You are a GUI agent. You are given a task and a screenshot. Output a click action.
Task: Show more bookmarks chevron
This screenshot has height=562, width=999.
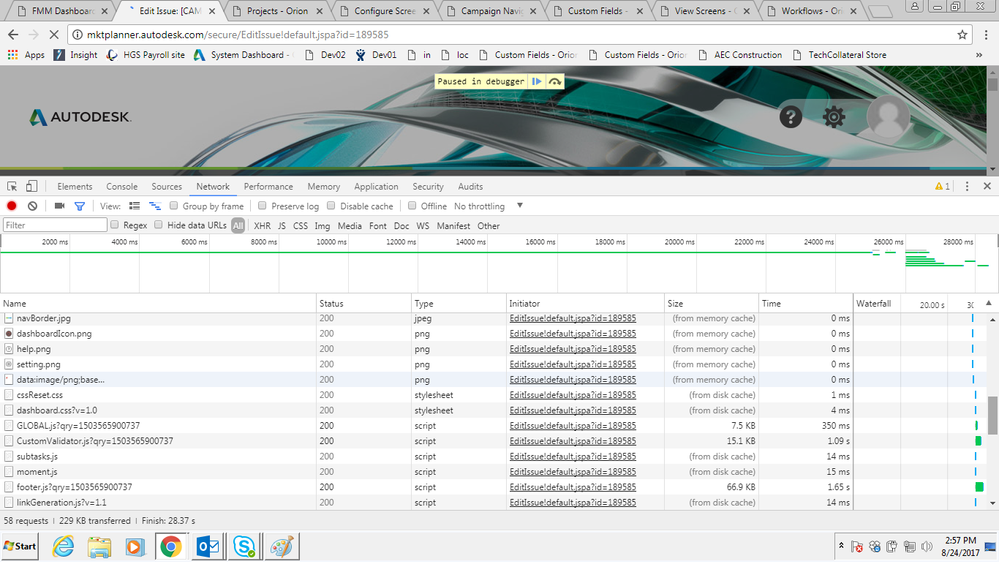979,55
